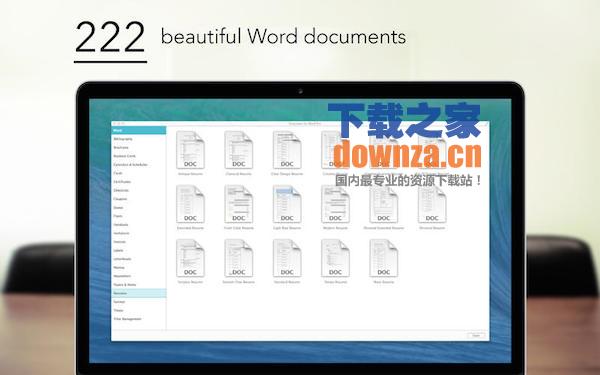Select the Antique Resume document icon
This screenshot has height=375, width=600.
coord(190,150)
